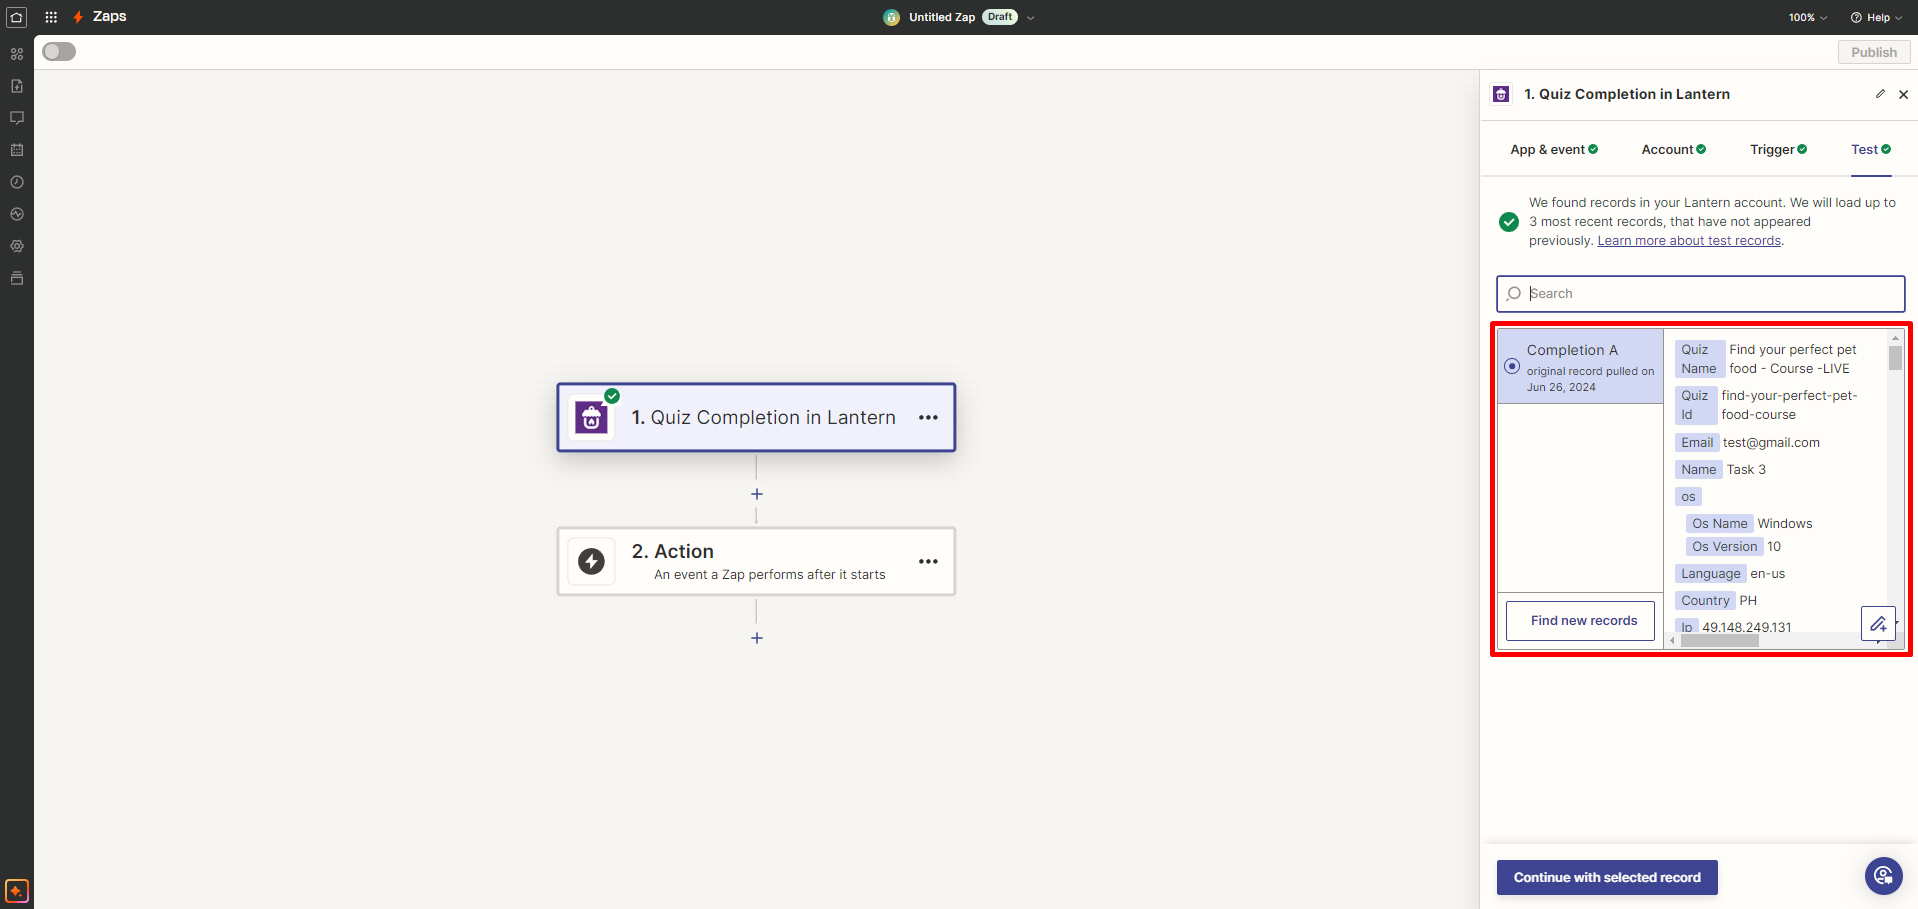Click the edit record pencil icon
The image size is (1918, 909).
(x=1878, y=624)
